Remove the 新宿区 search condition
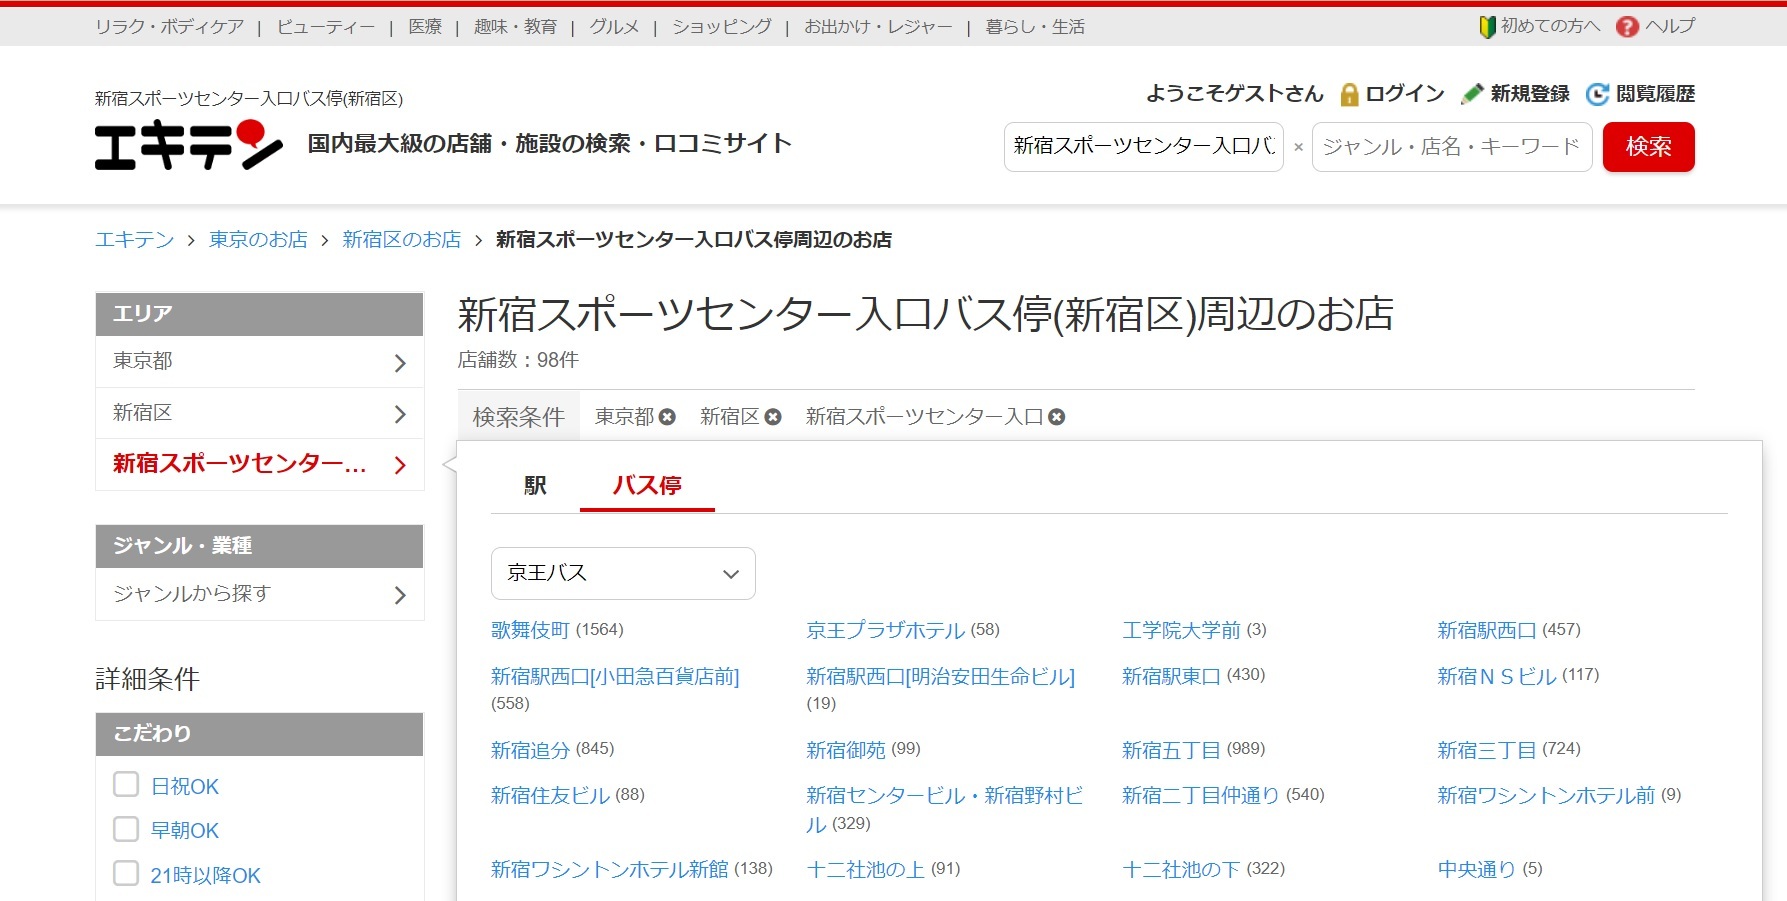 [773, 417]
